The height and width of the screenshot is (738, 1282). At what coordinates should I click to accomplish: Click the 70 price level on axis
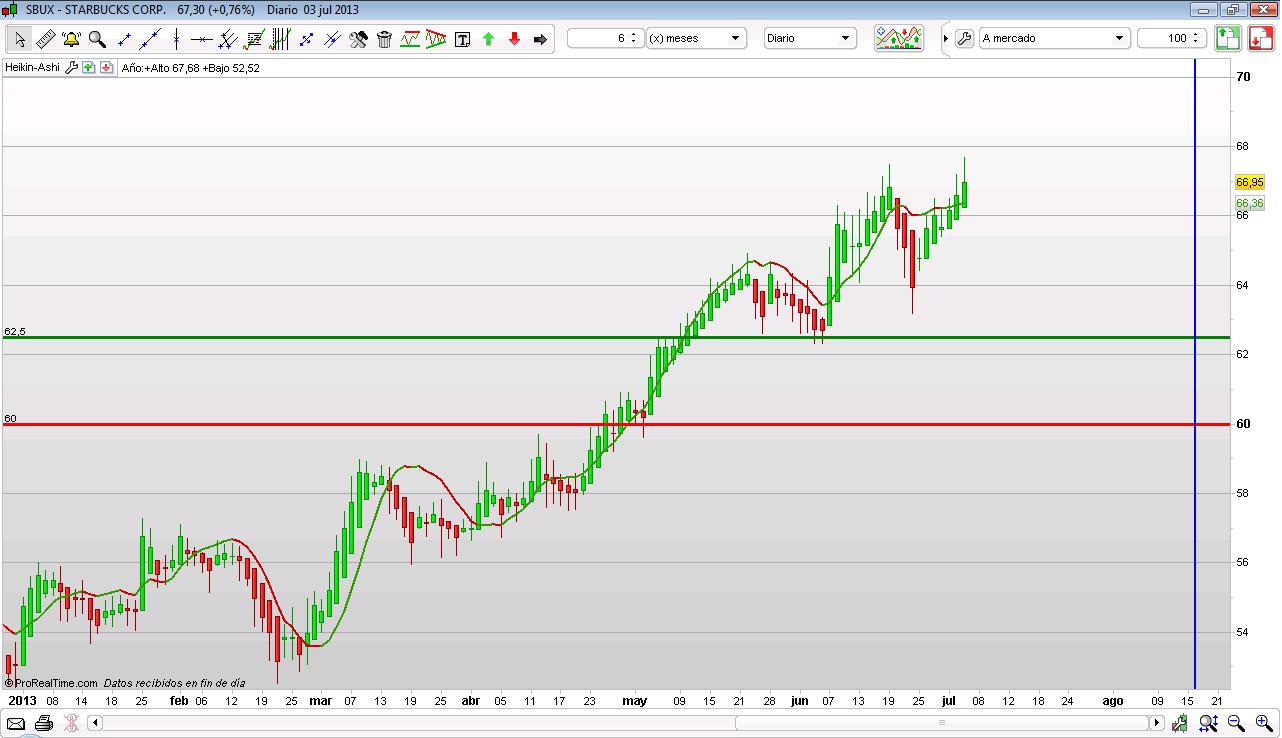click(1243, 76)
